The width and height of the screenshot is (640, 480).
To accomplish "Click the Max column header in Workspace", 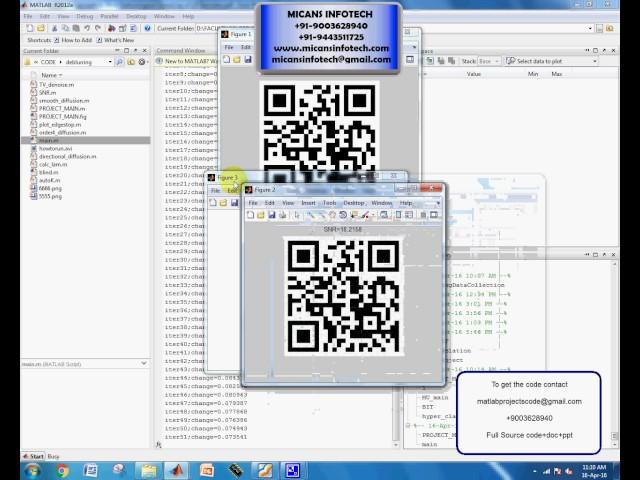I will [557, 74].
